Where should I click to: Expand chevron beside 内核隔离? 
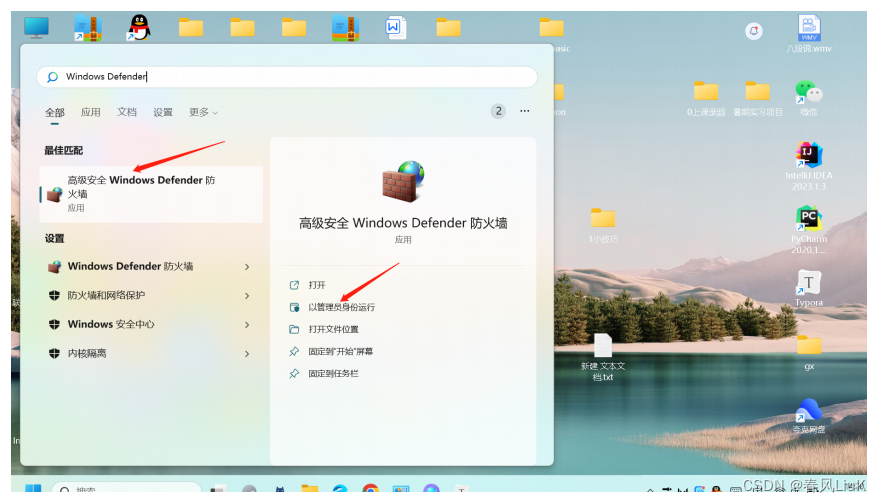pyautogui.click(x=247, y=354)
